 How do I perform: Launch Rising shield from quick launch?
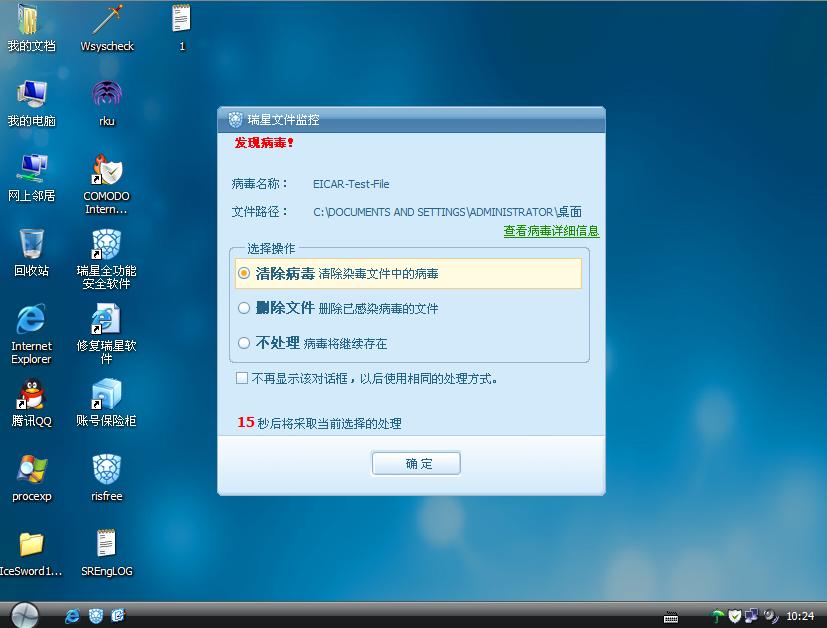pos(95,615)
